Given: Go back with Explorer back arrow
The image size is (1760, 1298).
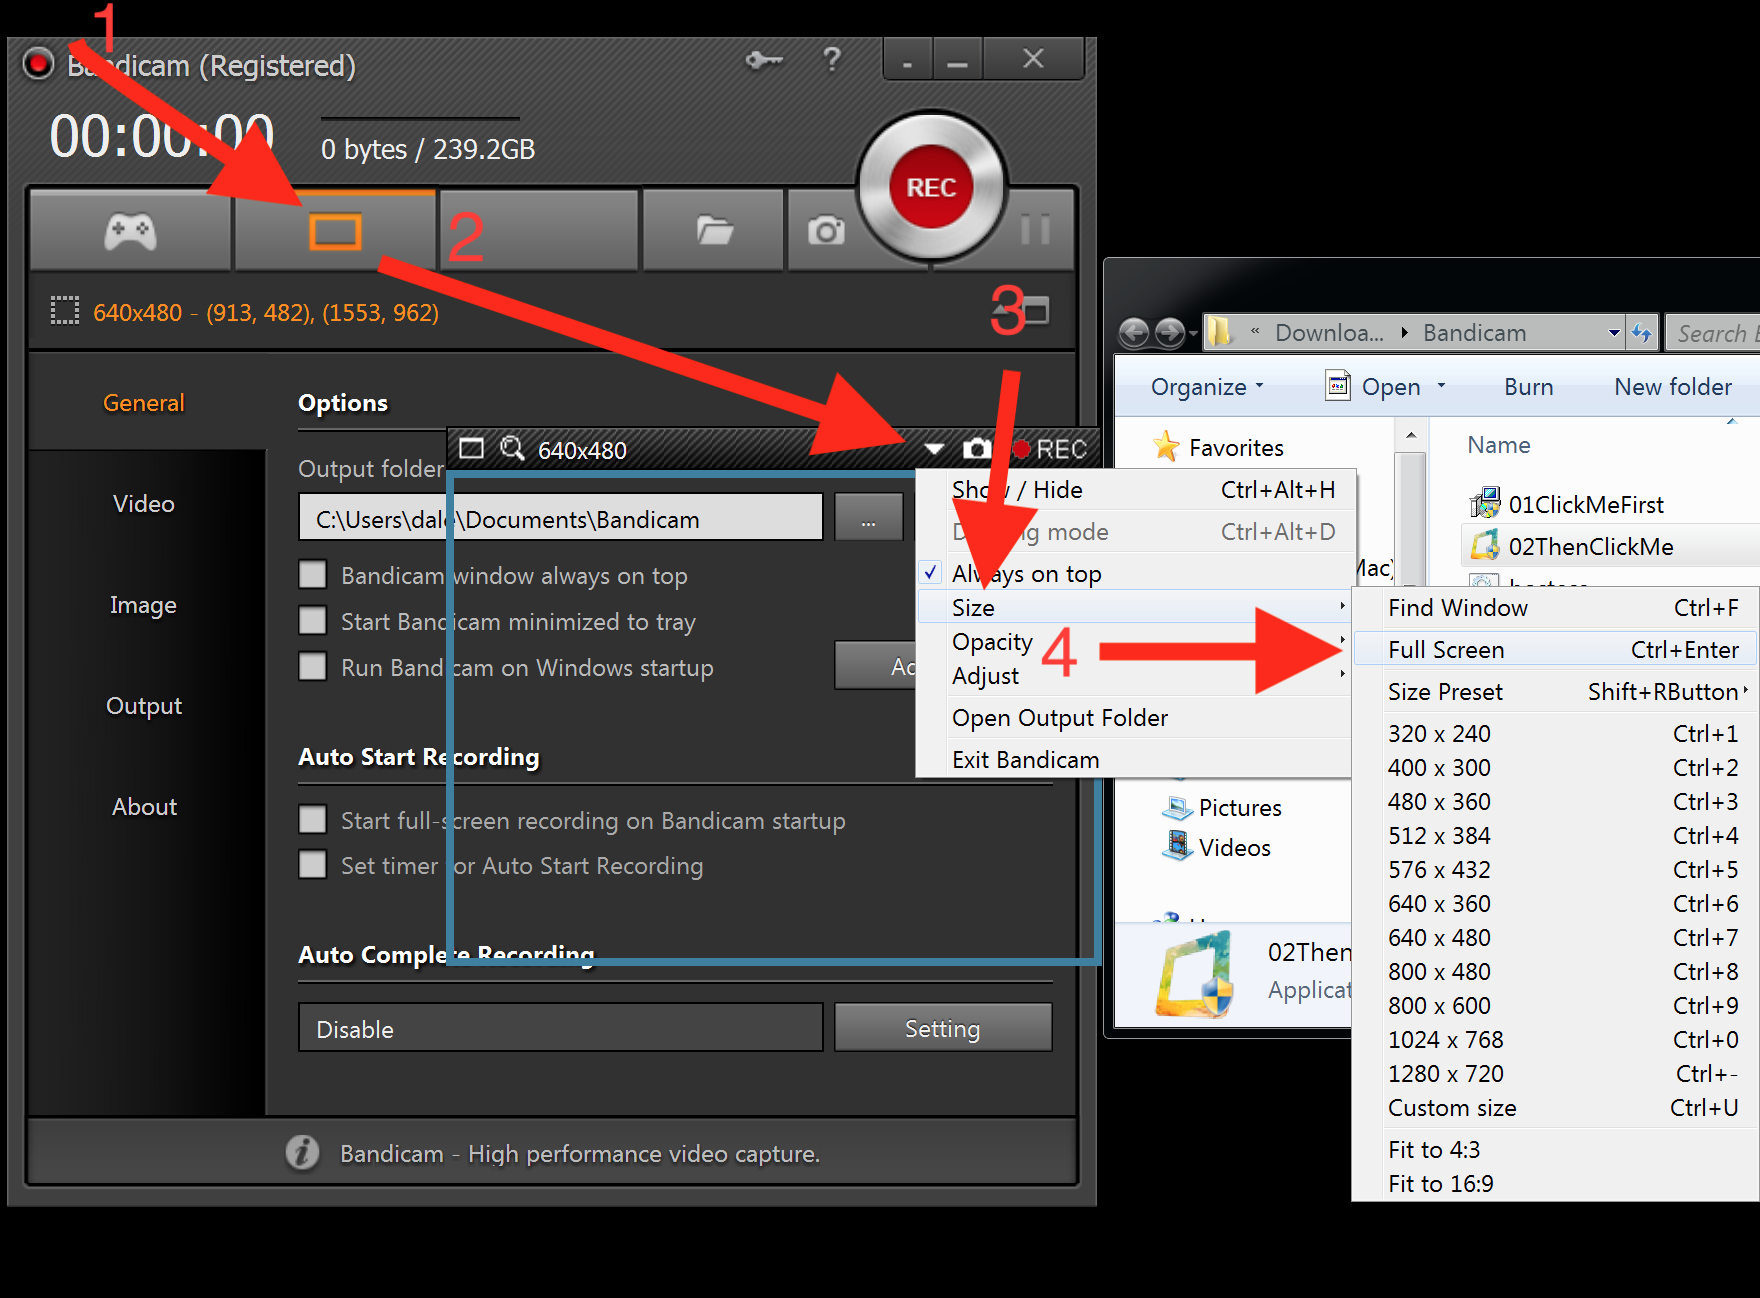Looking at the screenshot, I should coord(1134,332).
